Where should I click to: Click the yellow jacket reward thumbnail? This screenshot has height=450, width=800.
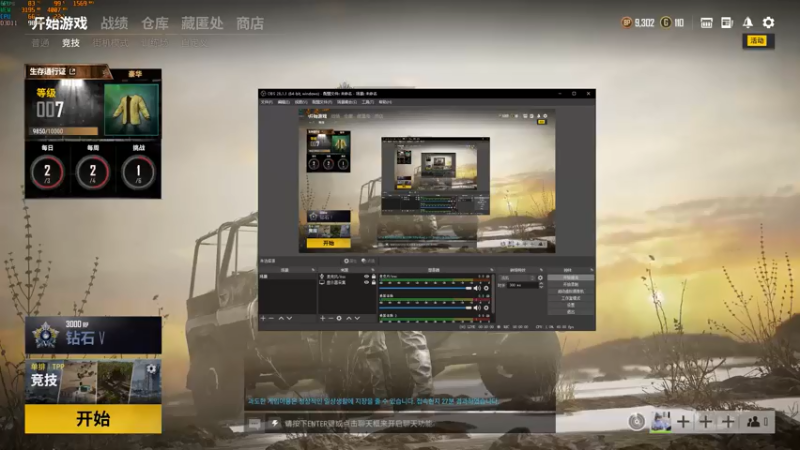tap(131, 110)
